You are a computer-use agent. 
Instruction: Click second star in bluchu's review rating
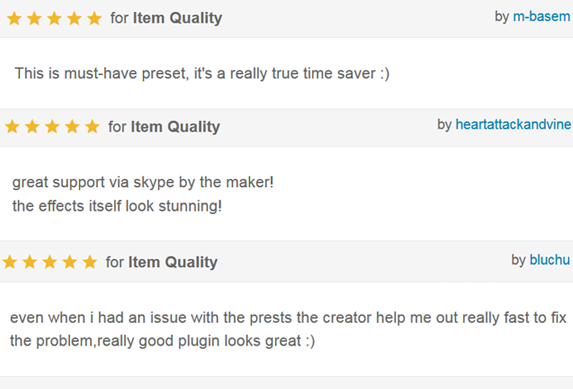pyautogui.click(x=30, y=262)
